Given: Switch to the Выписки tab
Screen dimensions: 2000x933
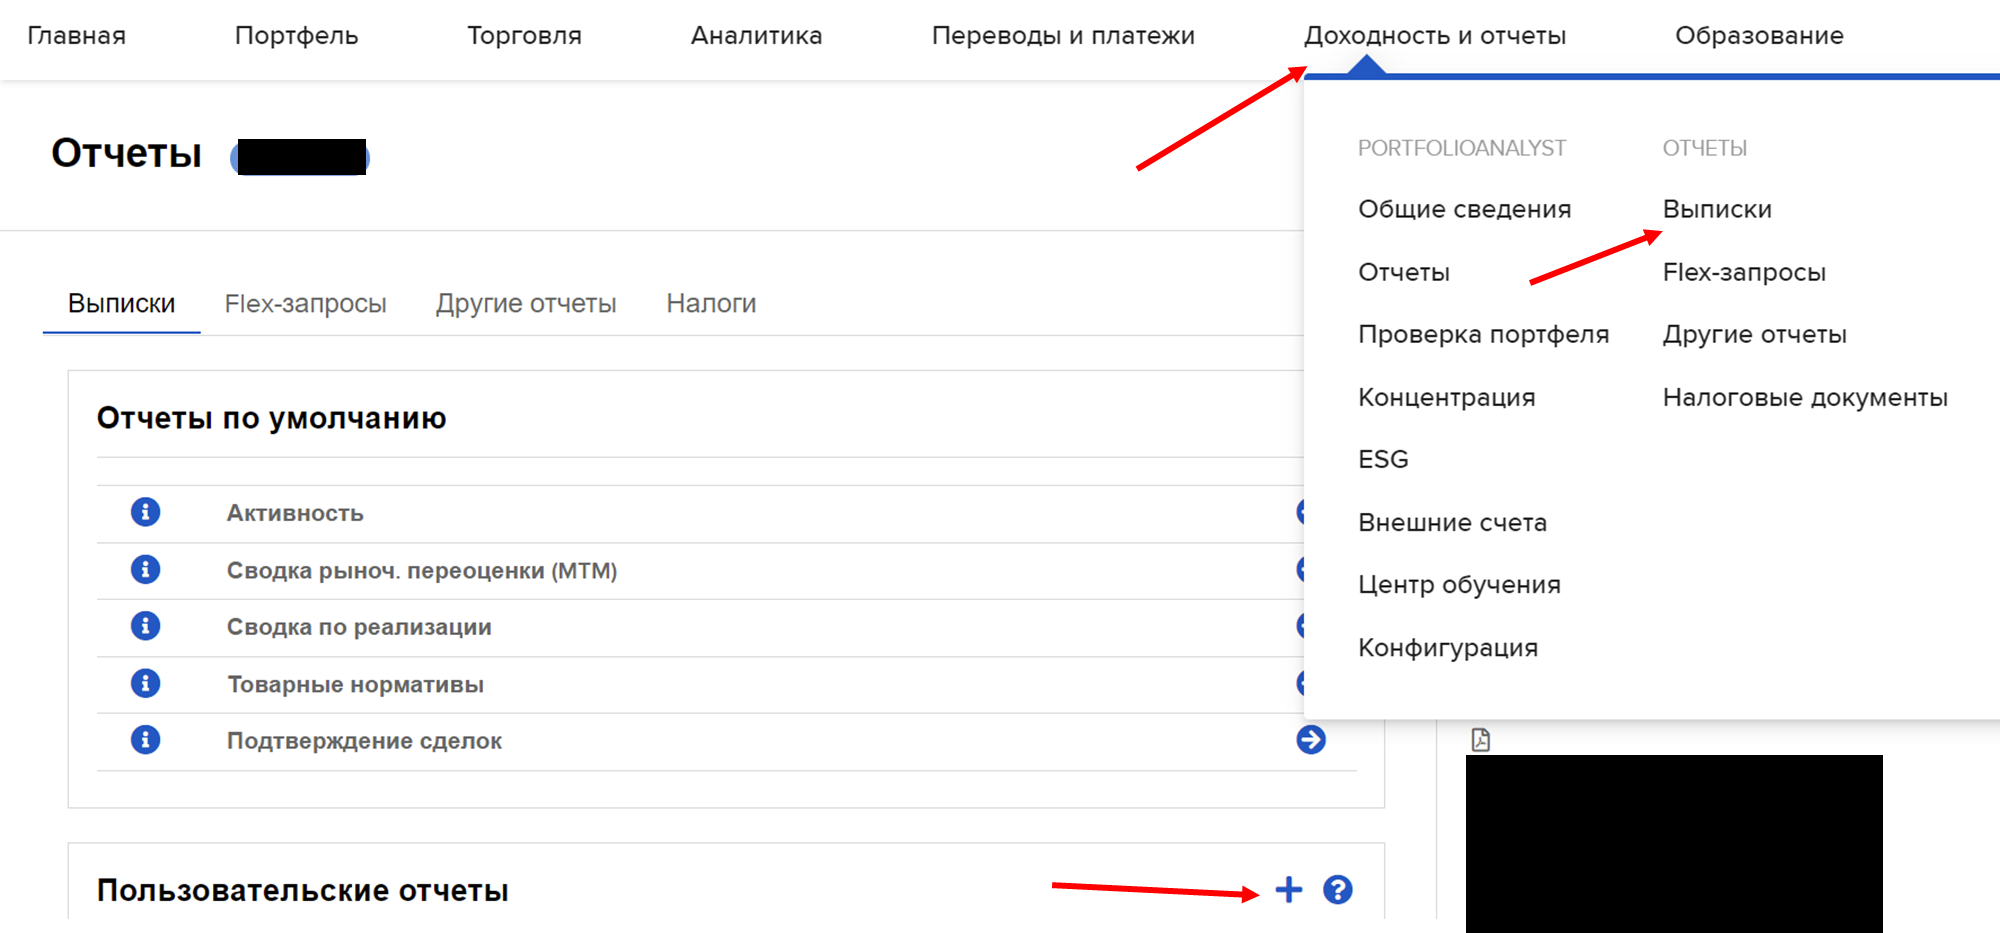Looking at the screenshot, I should click(x=121, y=303).
